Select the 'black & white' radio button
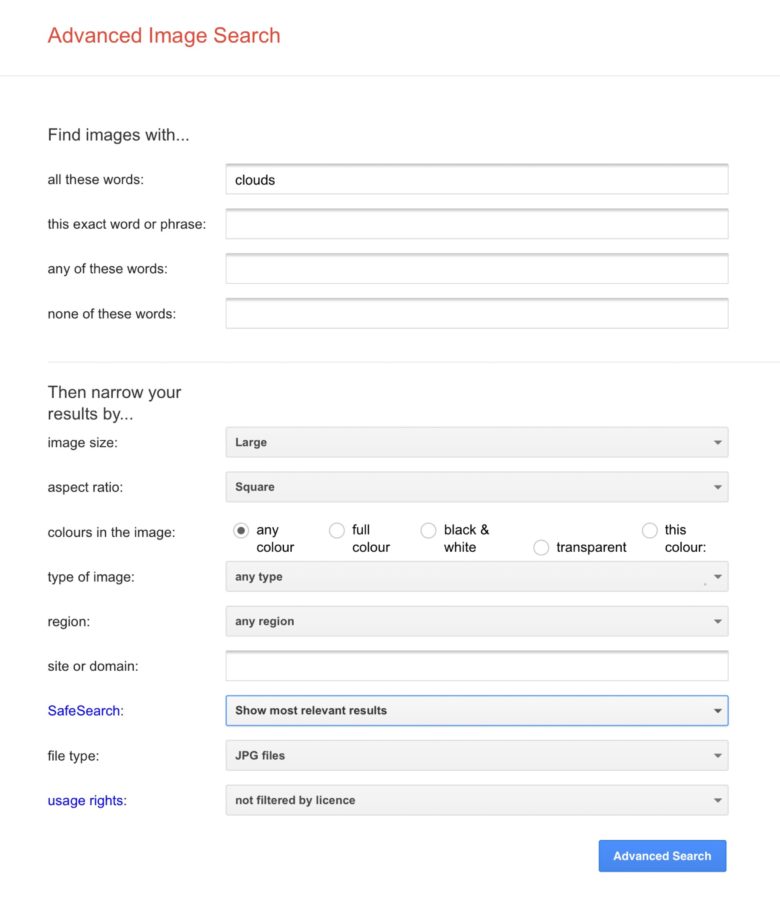The image size is (780, 899). click(428, 530)
